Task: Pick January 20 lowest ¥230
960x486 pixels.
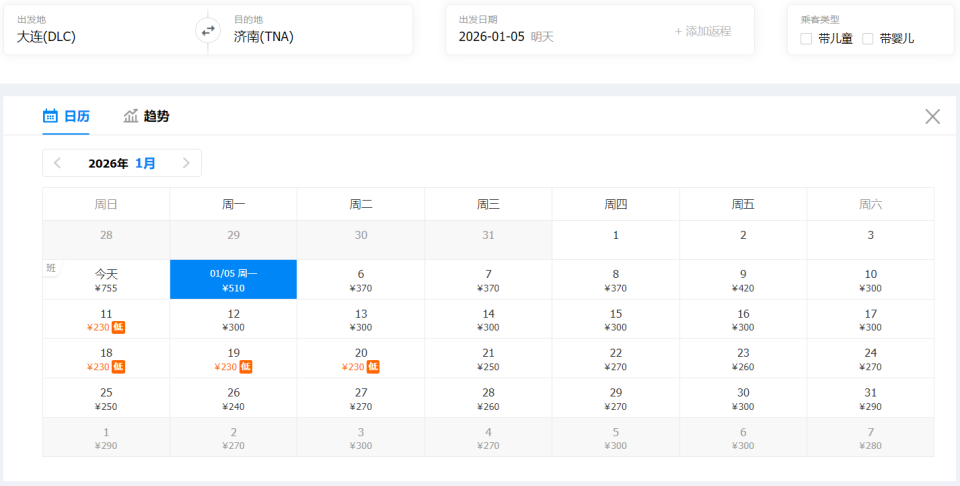Action: 361,359
